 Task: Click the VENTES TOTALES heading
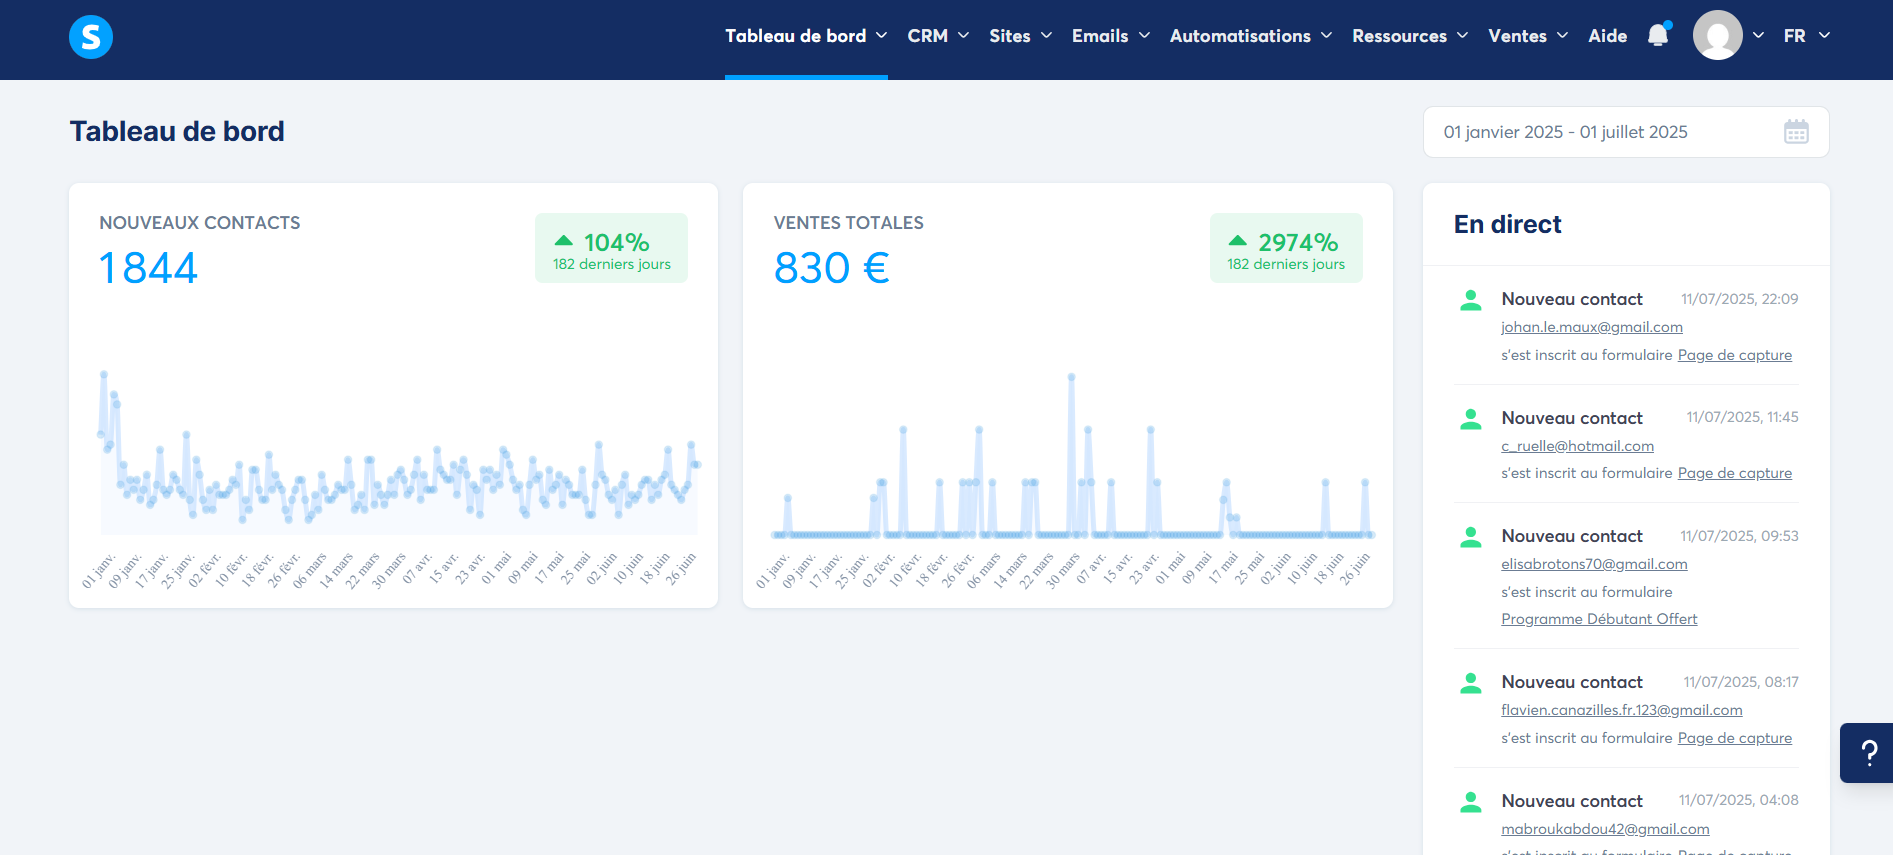point(848,223)
